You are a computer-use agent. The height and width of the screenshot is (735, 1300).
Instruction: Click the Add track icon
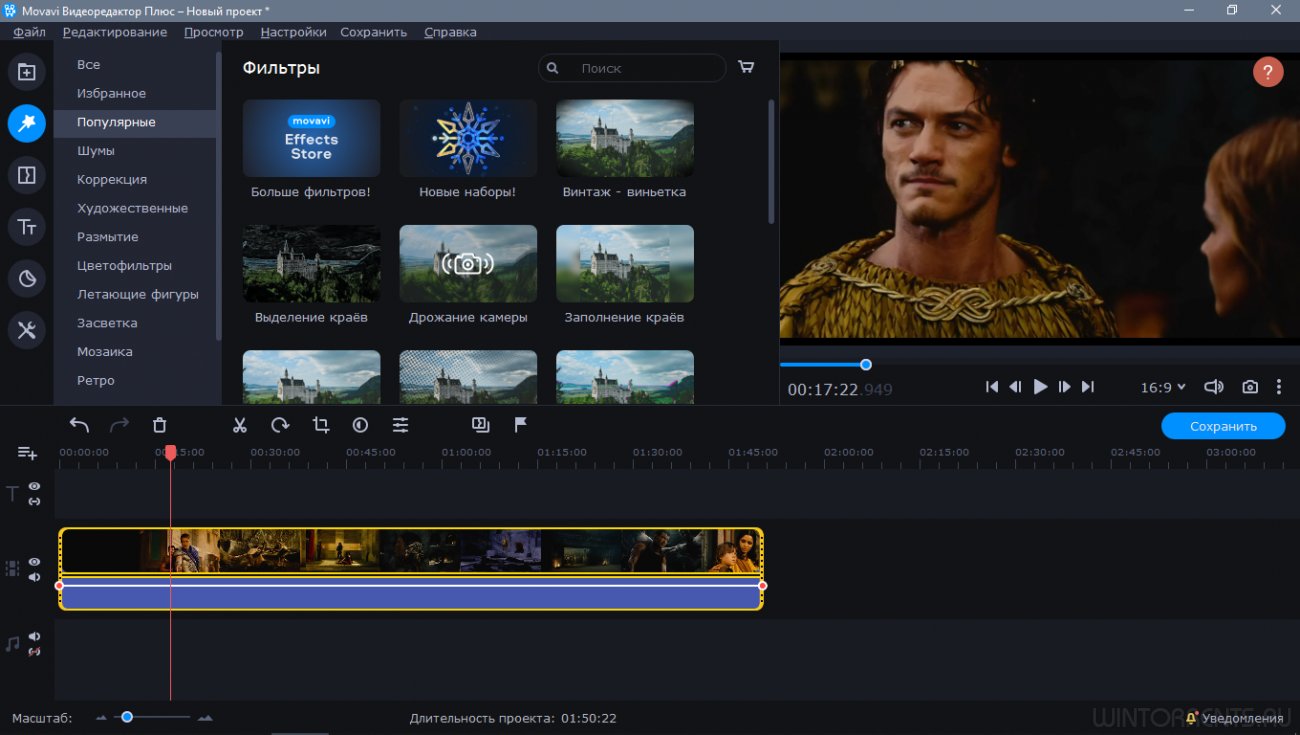click(x=27, y=453)
